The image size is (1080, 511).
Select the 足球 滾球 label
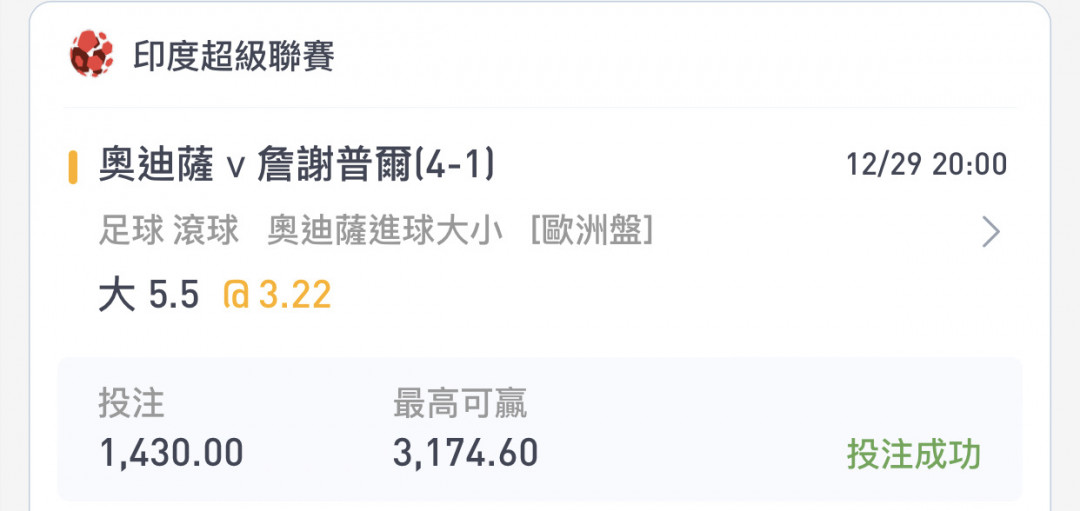(x=168, y=232)
